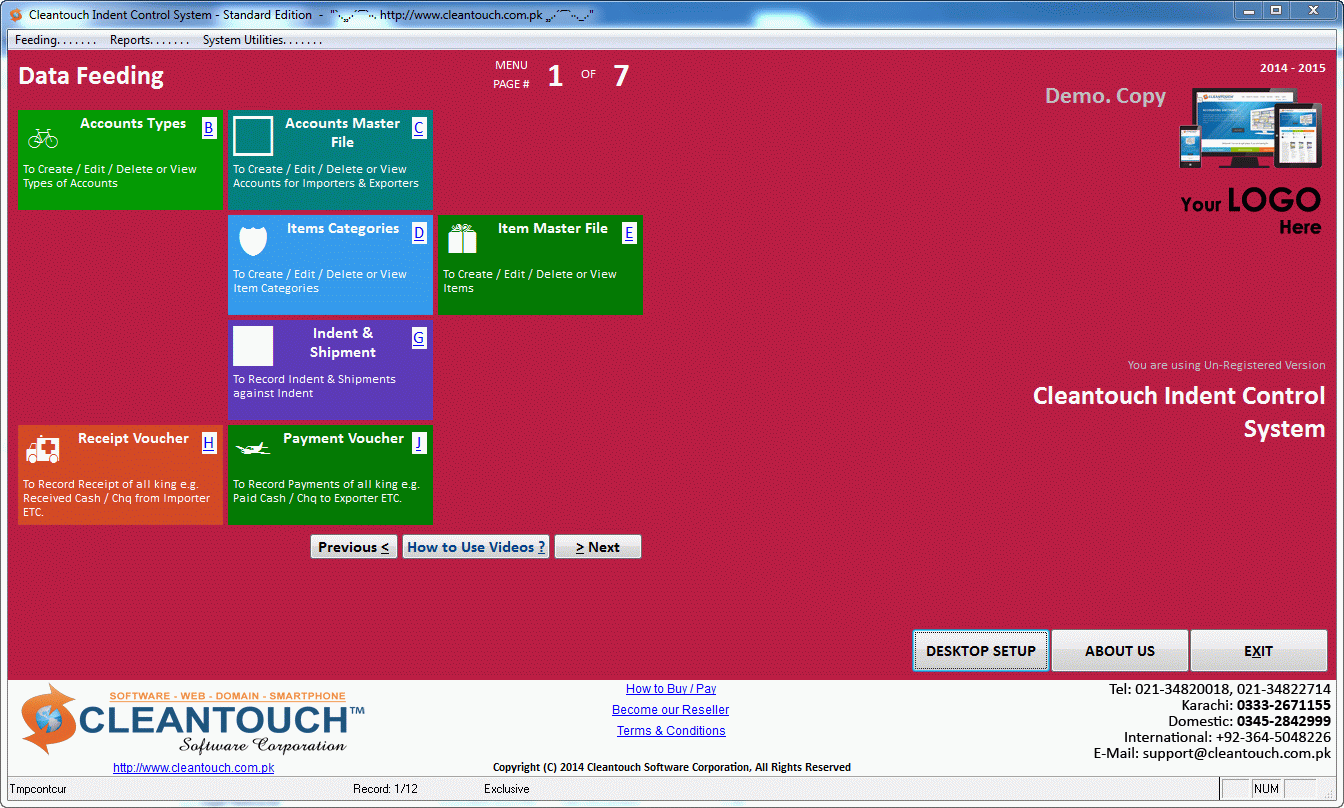Click the shield icon on Items Categories
The width and height of the screenshot is (1344, 808).
point(253,240)
